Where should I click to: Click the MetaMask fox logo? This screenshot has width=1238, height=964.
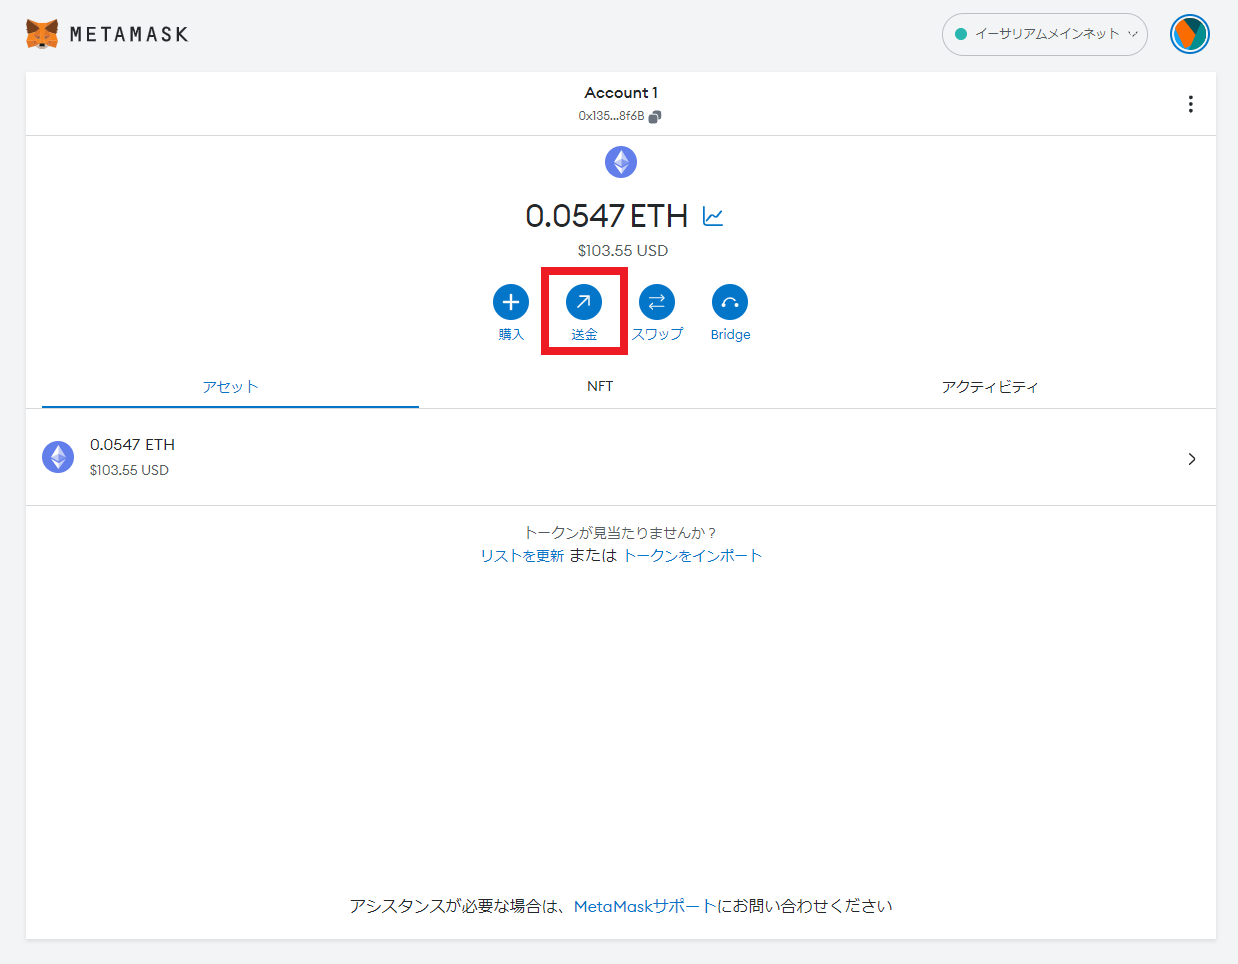pyautogui.click(x=42, y=34)
